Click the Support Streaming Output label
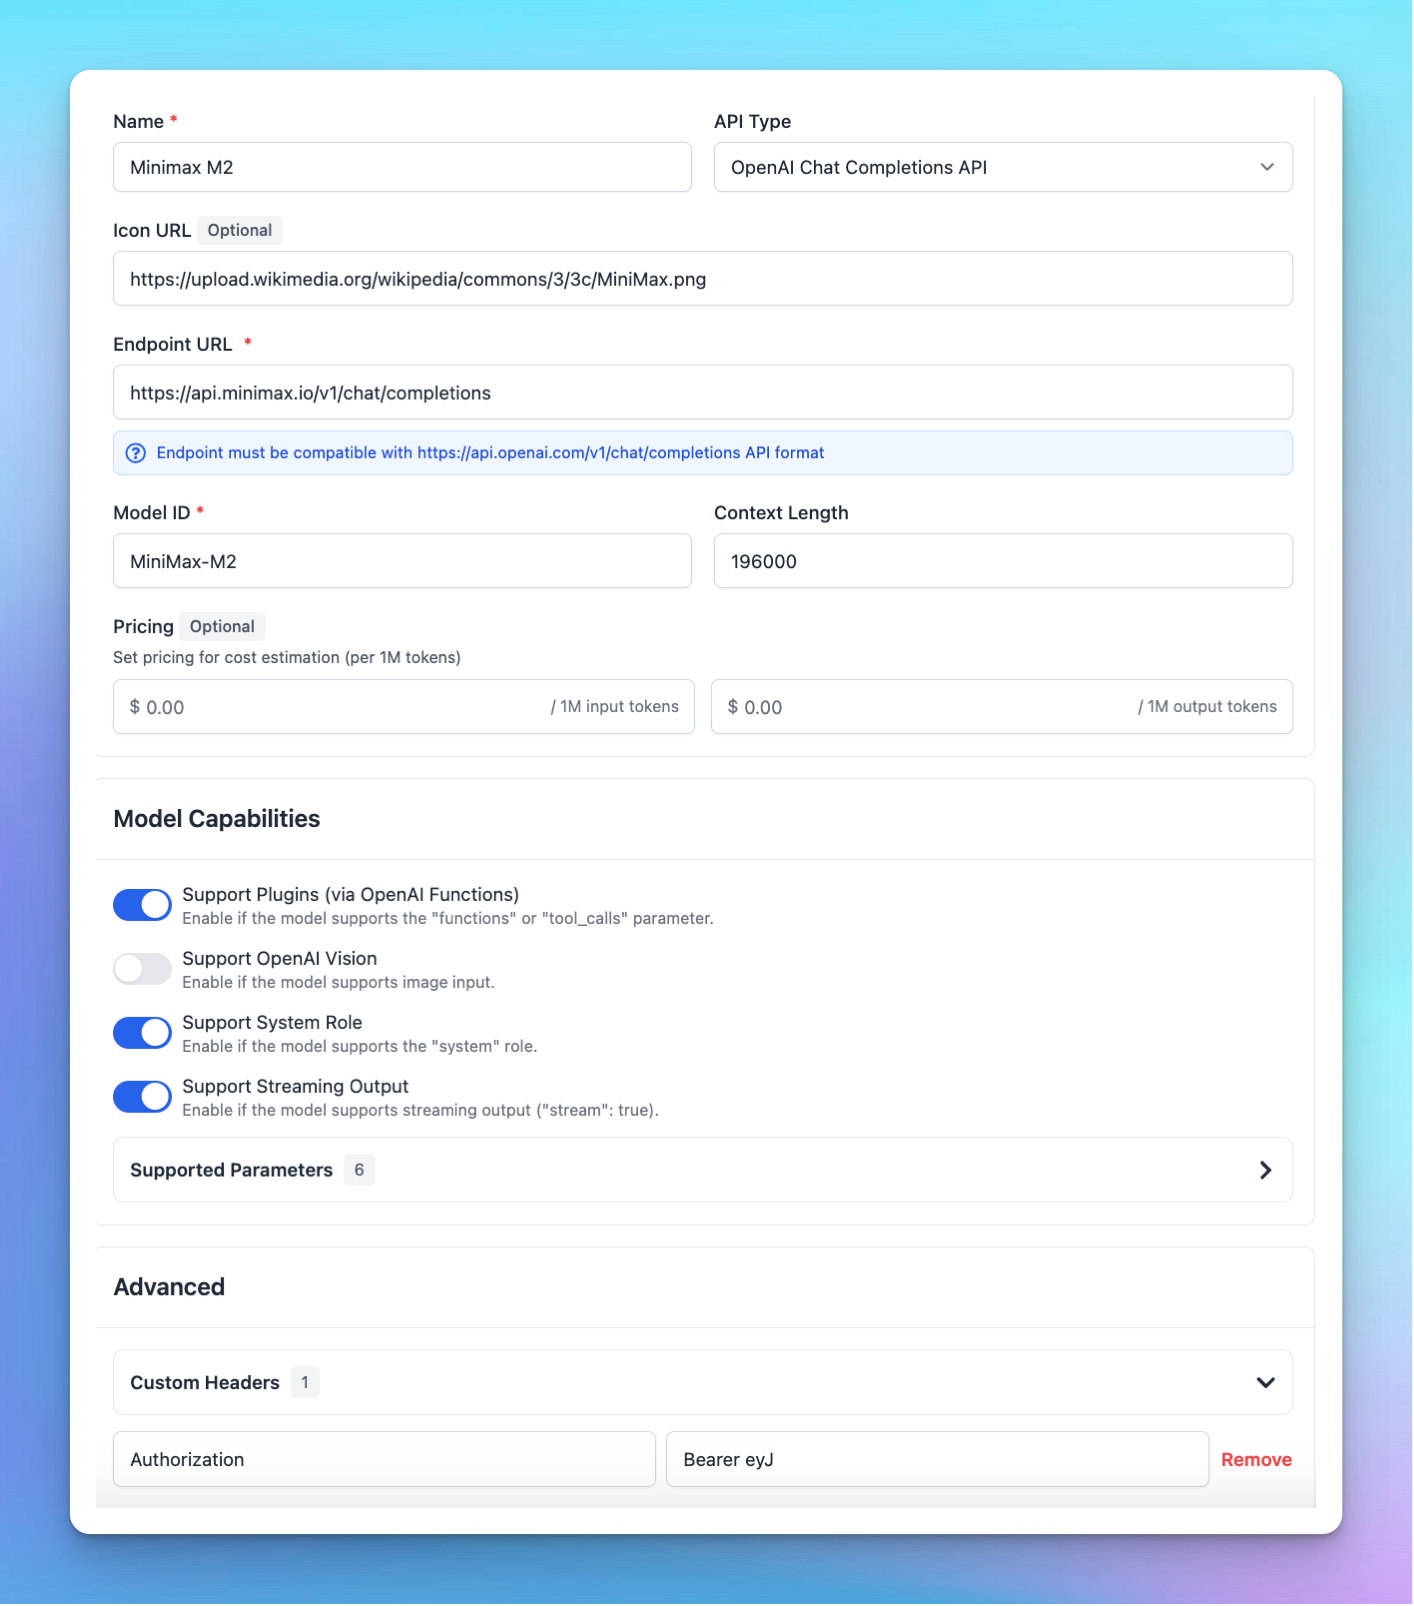This screenshot has height=1606, width=1414. click(295, 1086)
